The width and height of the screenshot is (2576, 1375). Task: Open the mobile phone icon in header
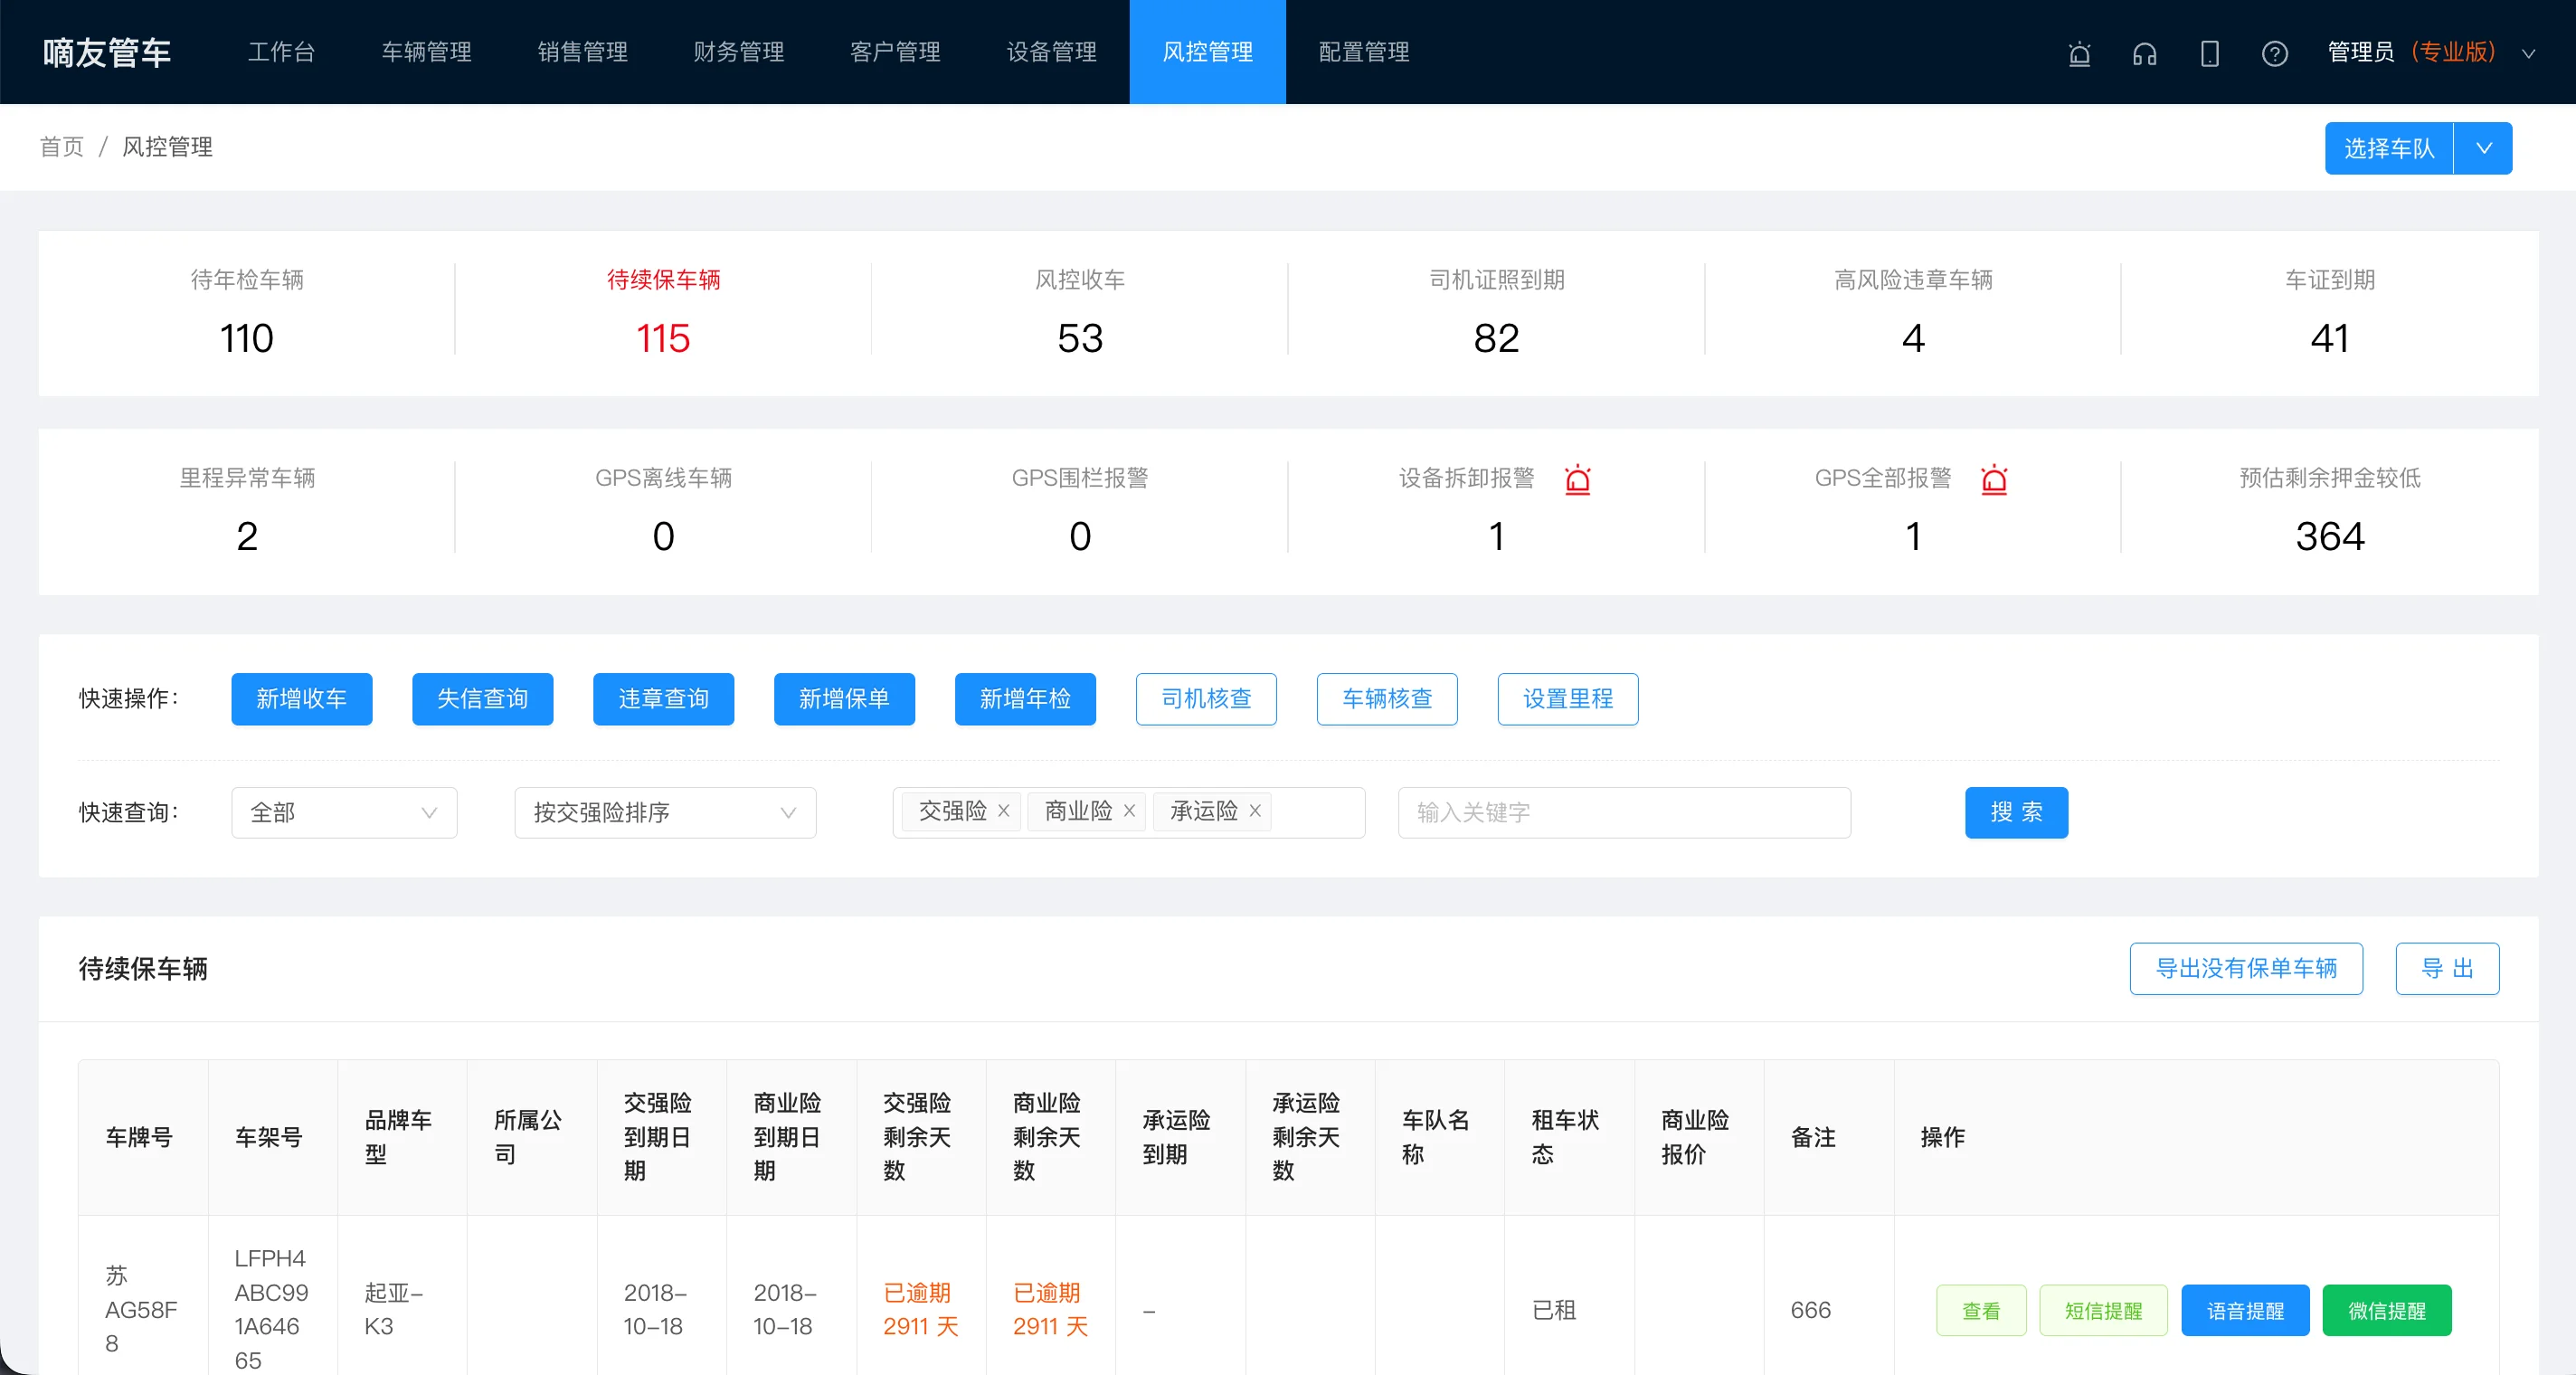tap(2209, 53)
